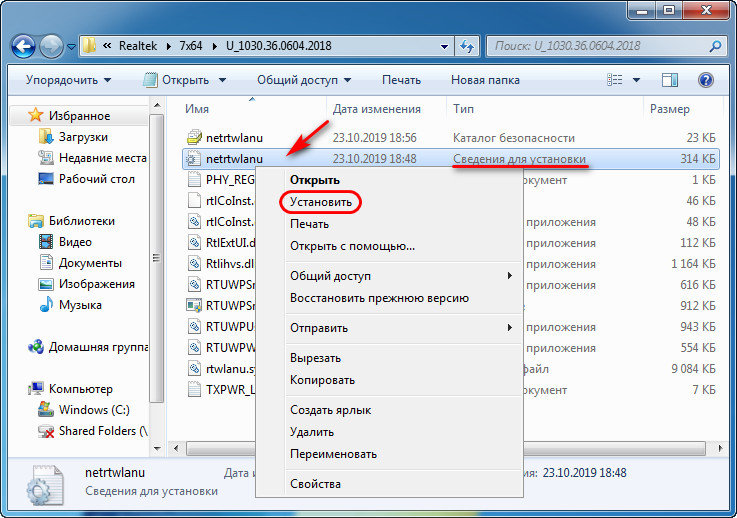Open the Общий доступ toolbar menu
The image size is (737, 518).
[x=304, y=80]
